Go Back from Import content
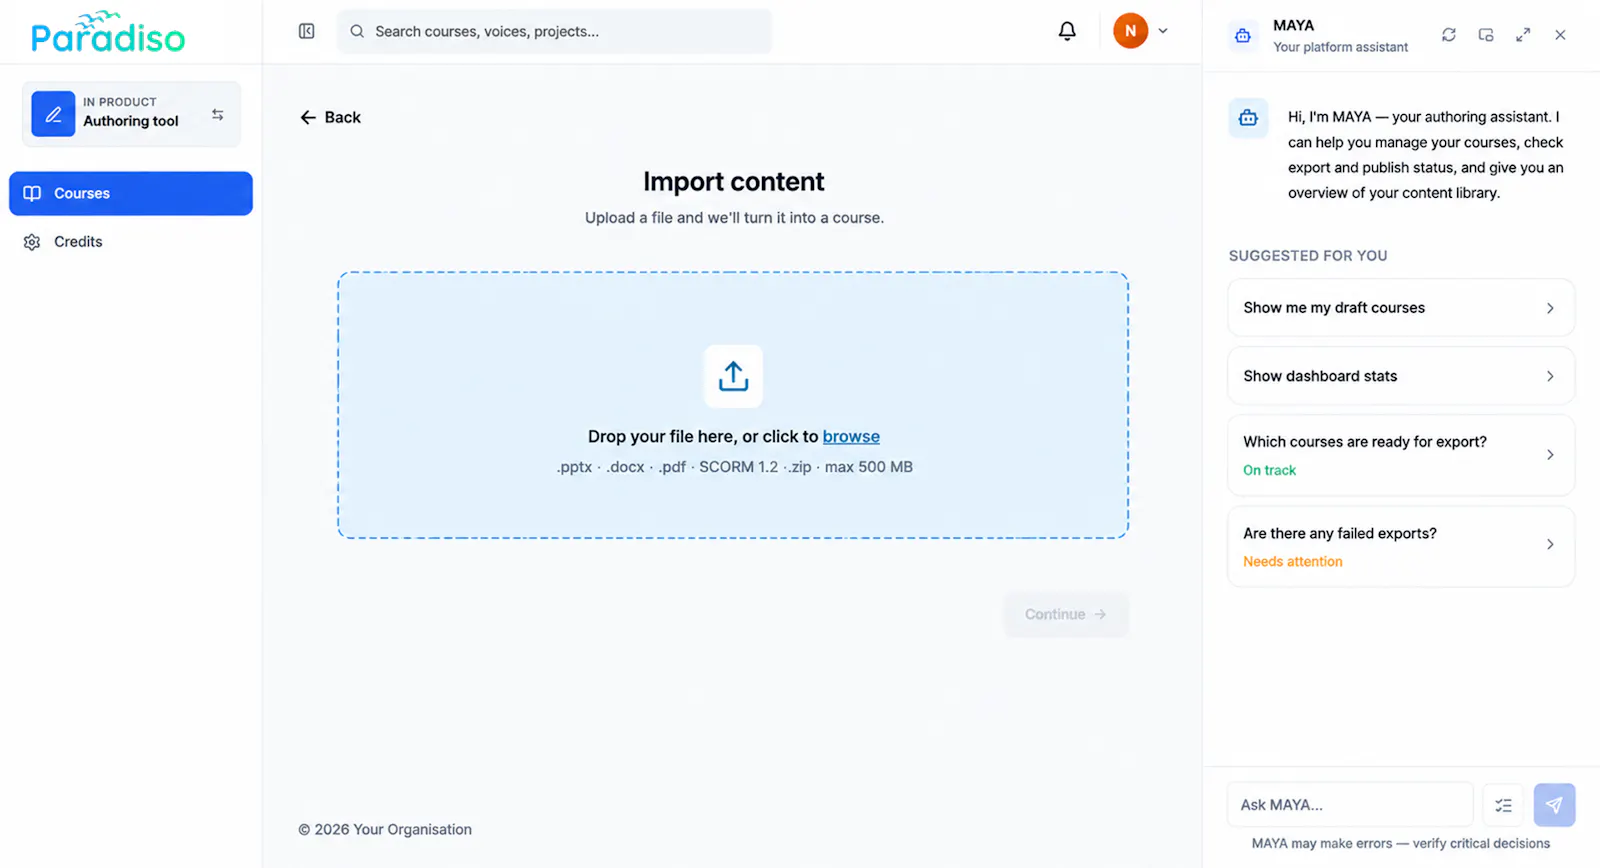The height and width of the screenshot is (868, 1600). coord(330,117)
